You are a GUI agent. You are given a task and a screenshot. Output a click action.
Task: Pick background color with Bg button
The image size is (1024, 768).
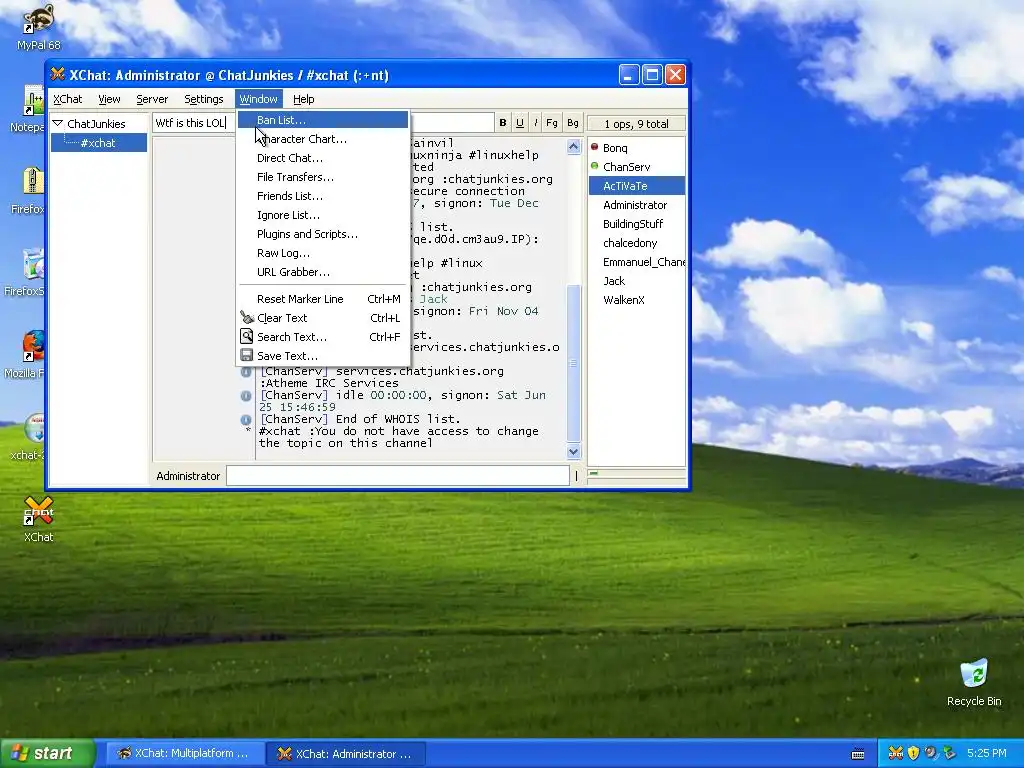coord(573,123)
